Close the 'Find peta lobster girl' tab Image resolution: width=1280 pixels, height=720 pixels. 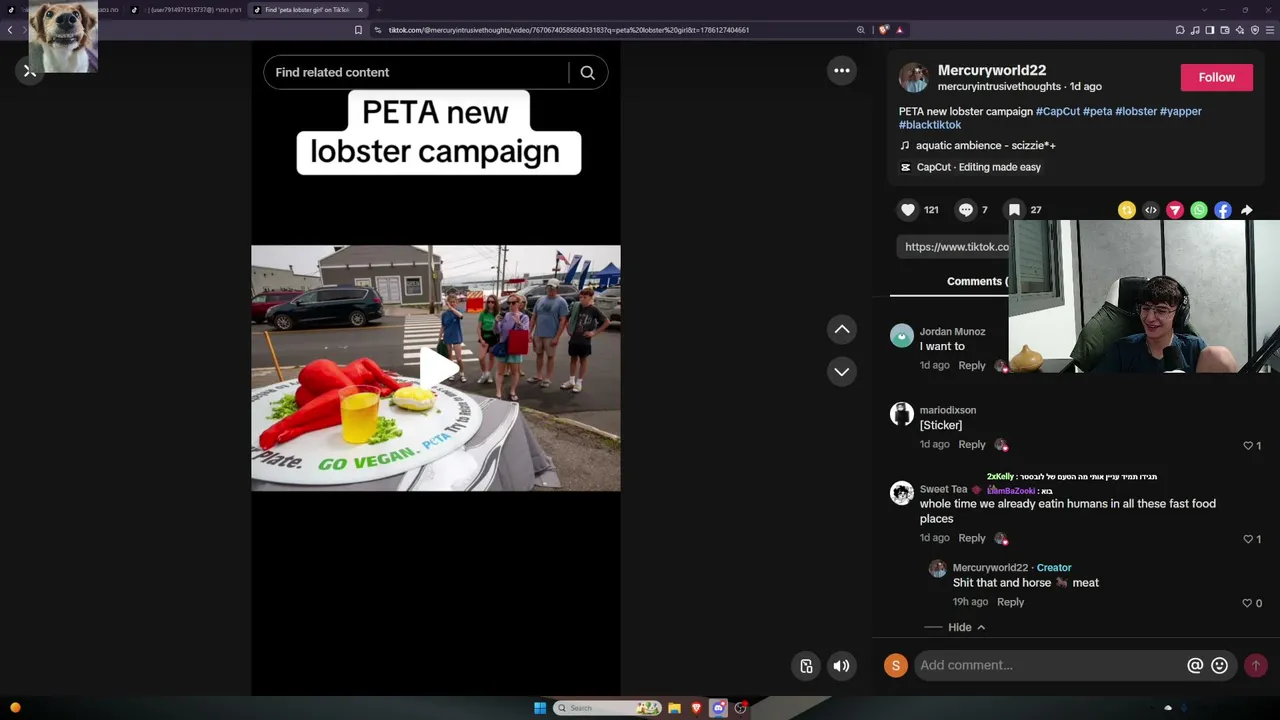point(360,10)
